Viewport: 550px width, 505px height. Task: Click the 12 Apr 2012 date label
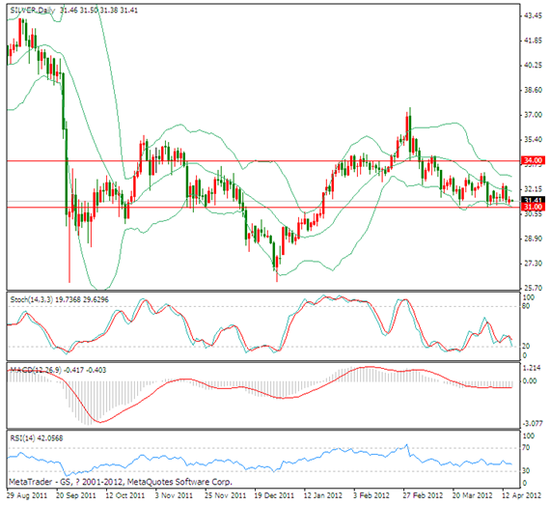coord(521,496)
